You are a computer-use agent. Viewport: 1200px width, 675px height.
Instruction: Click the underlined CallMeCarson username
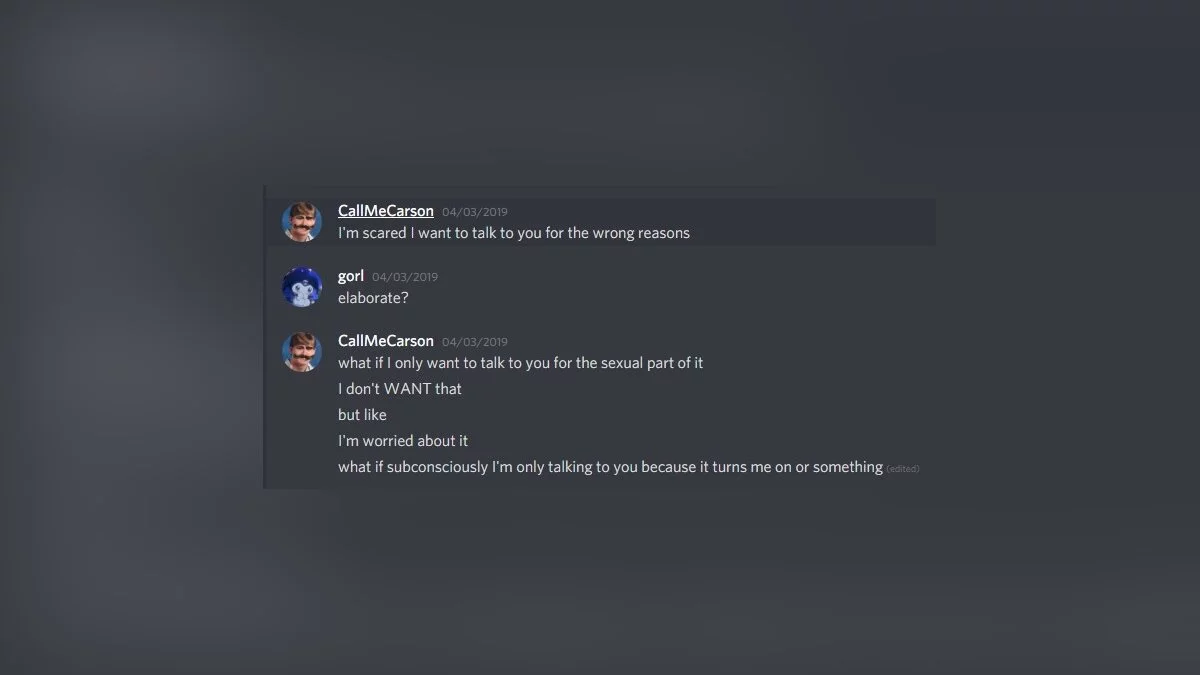(385, 211)
